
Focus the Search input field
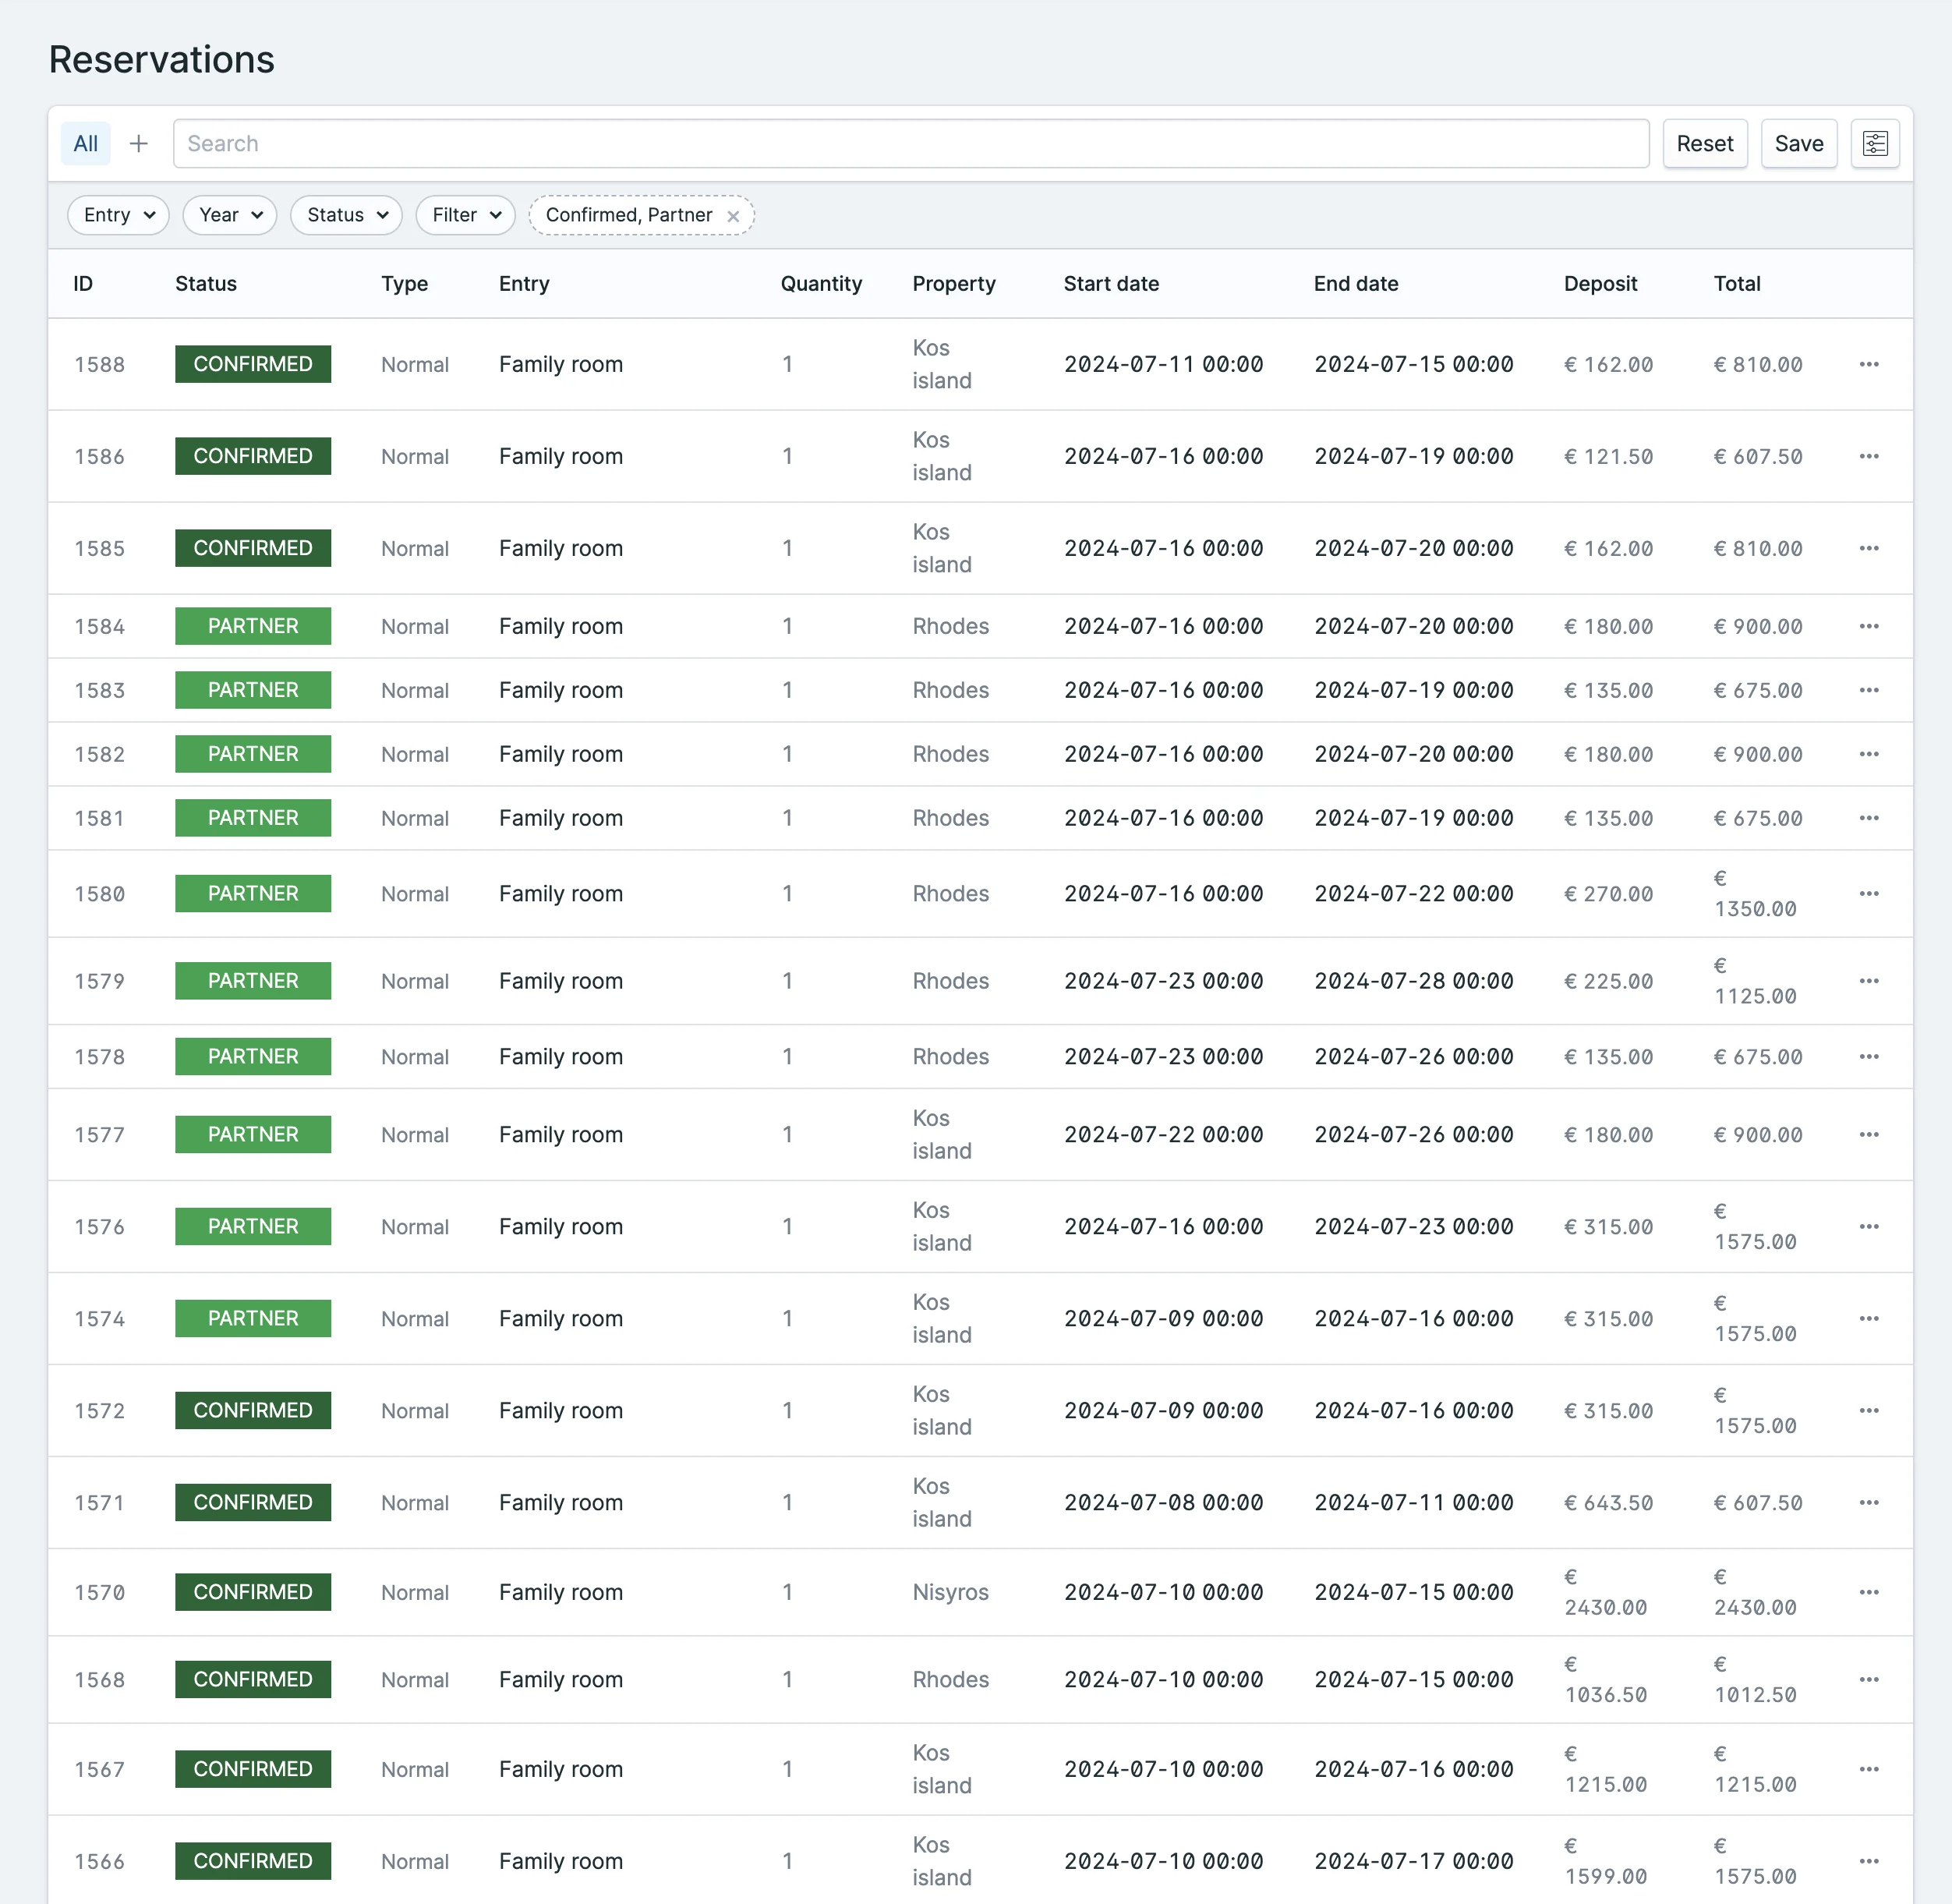(910, 144)
